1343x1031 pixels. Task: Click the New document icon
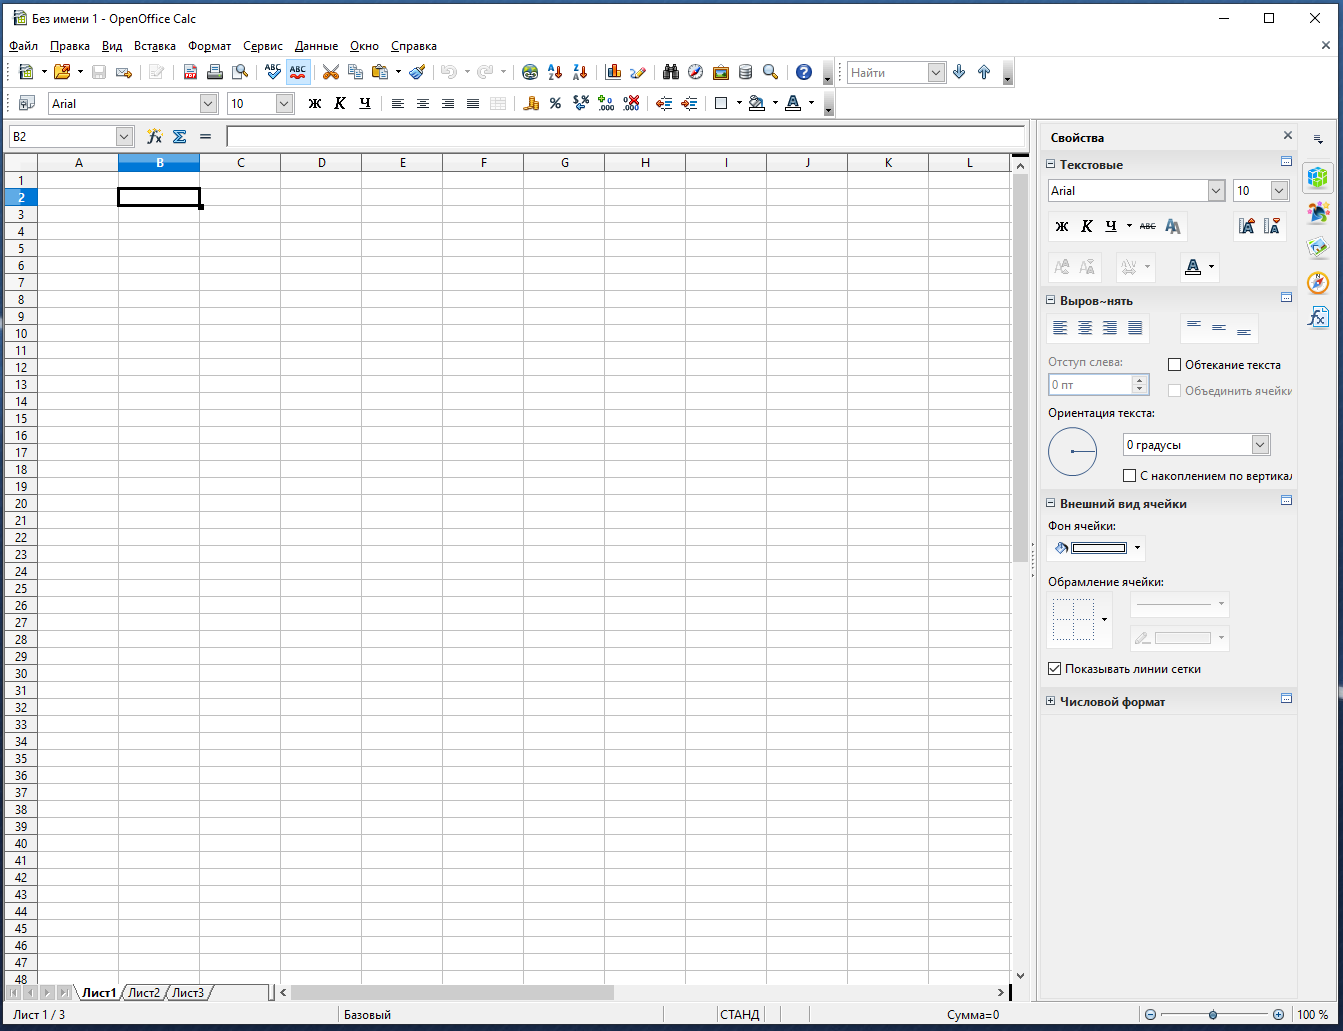pyautogui.click(x=26, y=72)
